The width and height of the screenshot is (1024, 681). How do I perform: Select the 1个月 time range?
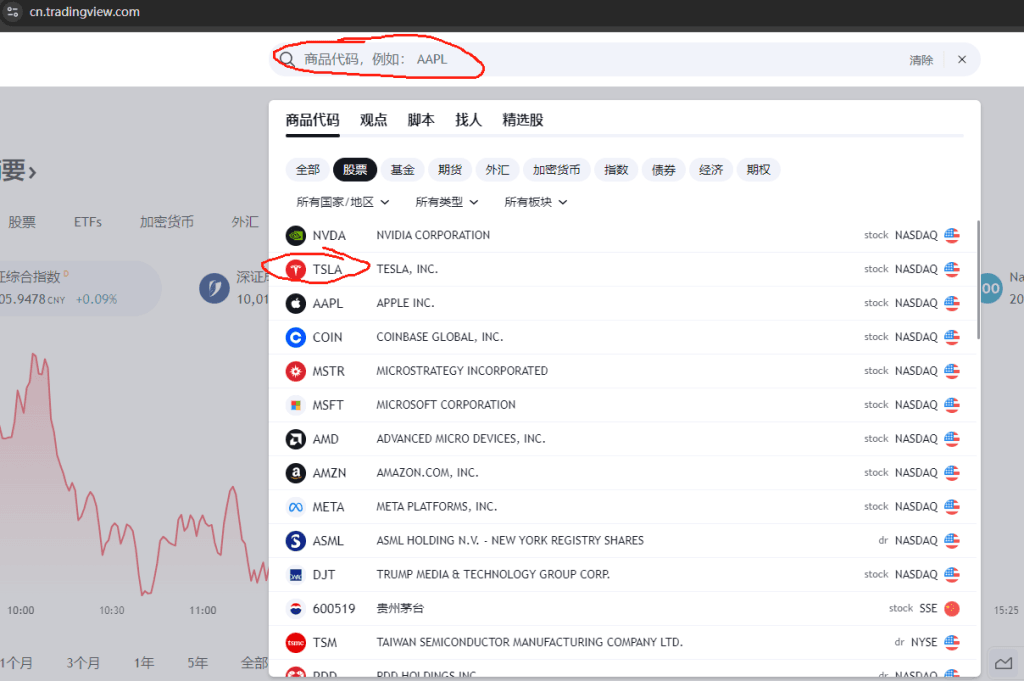(16, 663)
